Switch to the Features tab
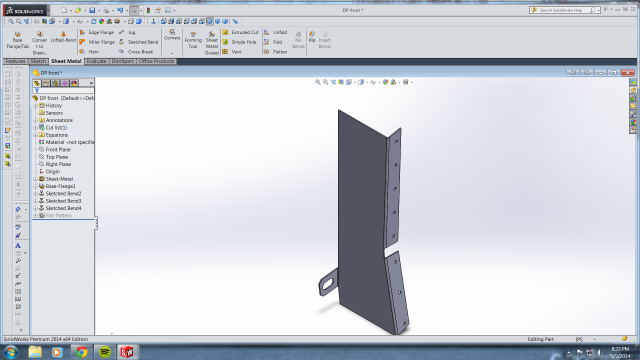Viewport: 640px width, 360px height. 15,61
